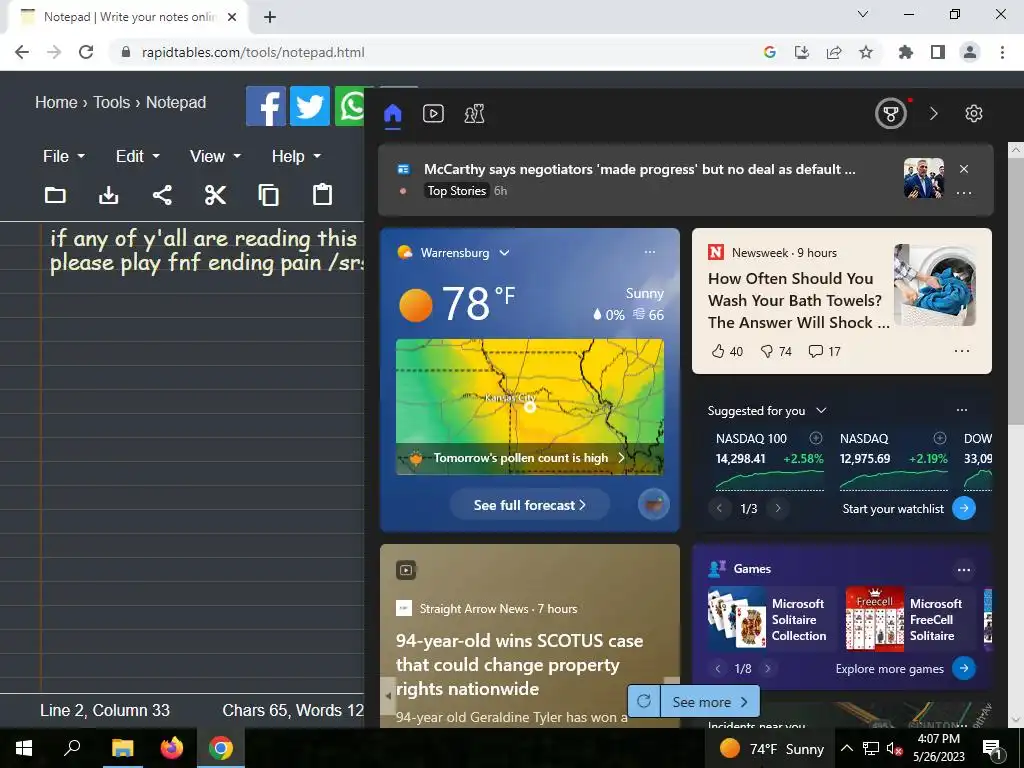Open taskbar weather 74°F Sunny widget
The image size is (1024, 768).
click(771, 749)
